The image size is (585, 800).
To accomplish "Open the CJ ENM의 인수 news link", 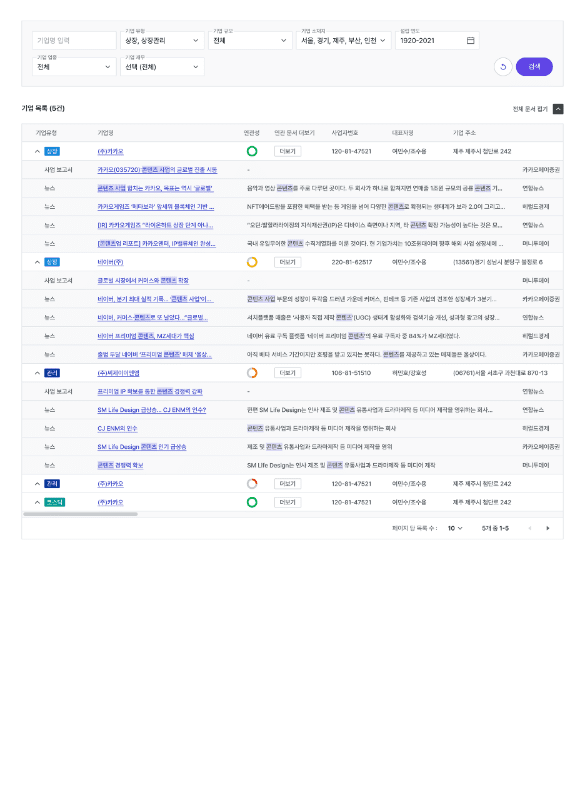I will coord(117,428).
